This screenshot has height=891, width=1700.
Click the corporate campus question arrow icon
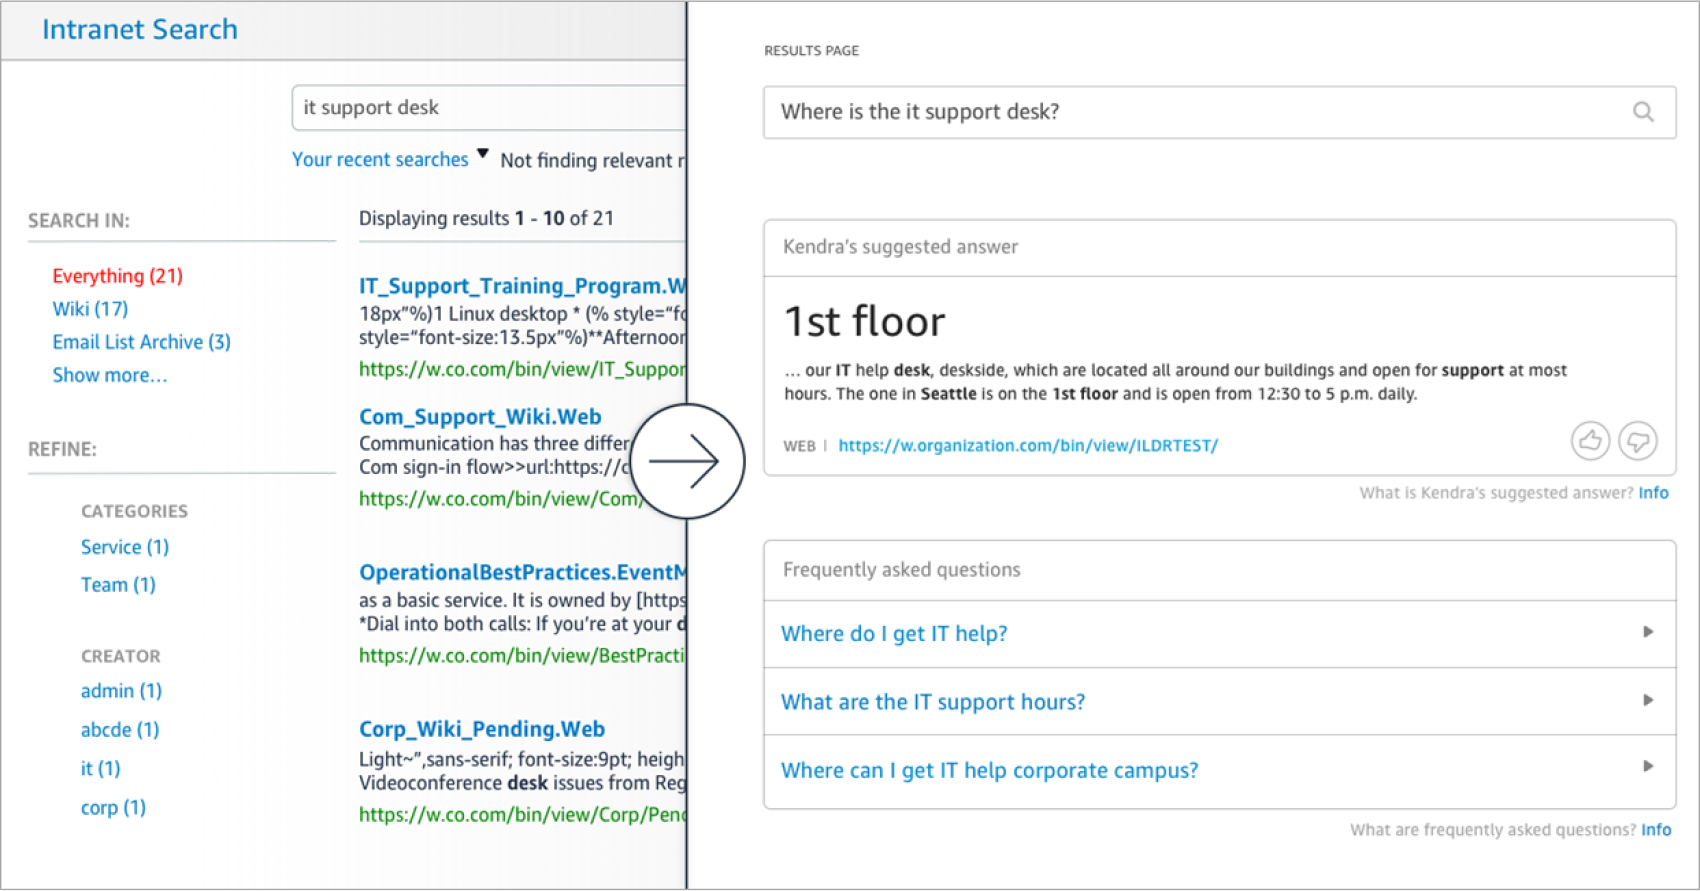coord(1647,768)
